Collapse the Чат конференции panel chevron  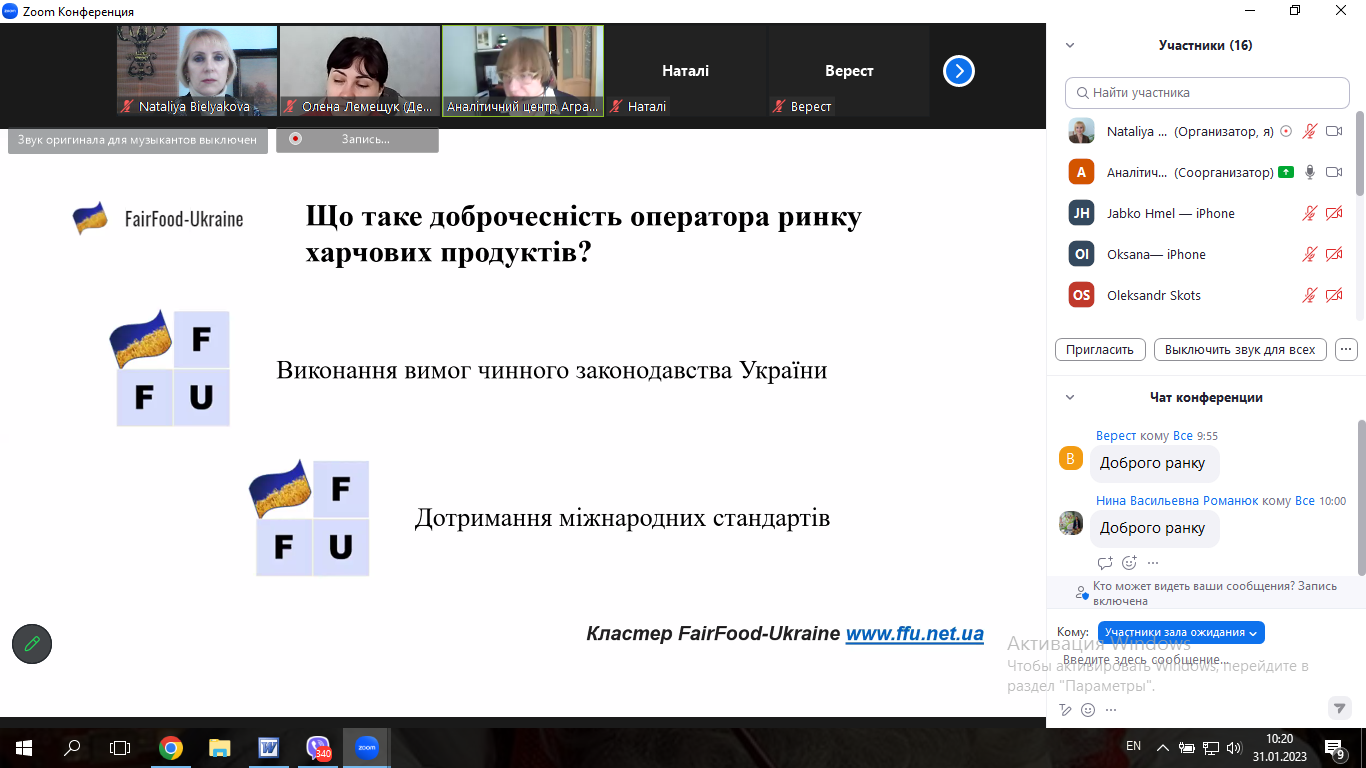pyautogui.click(x=1070, y=397)
